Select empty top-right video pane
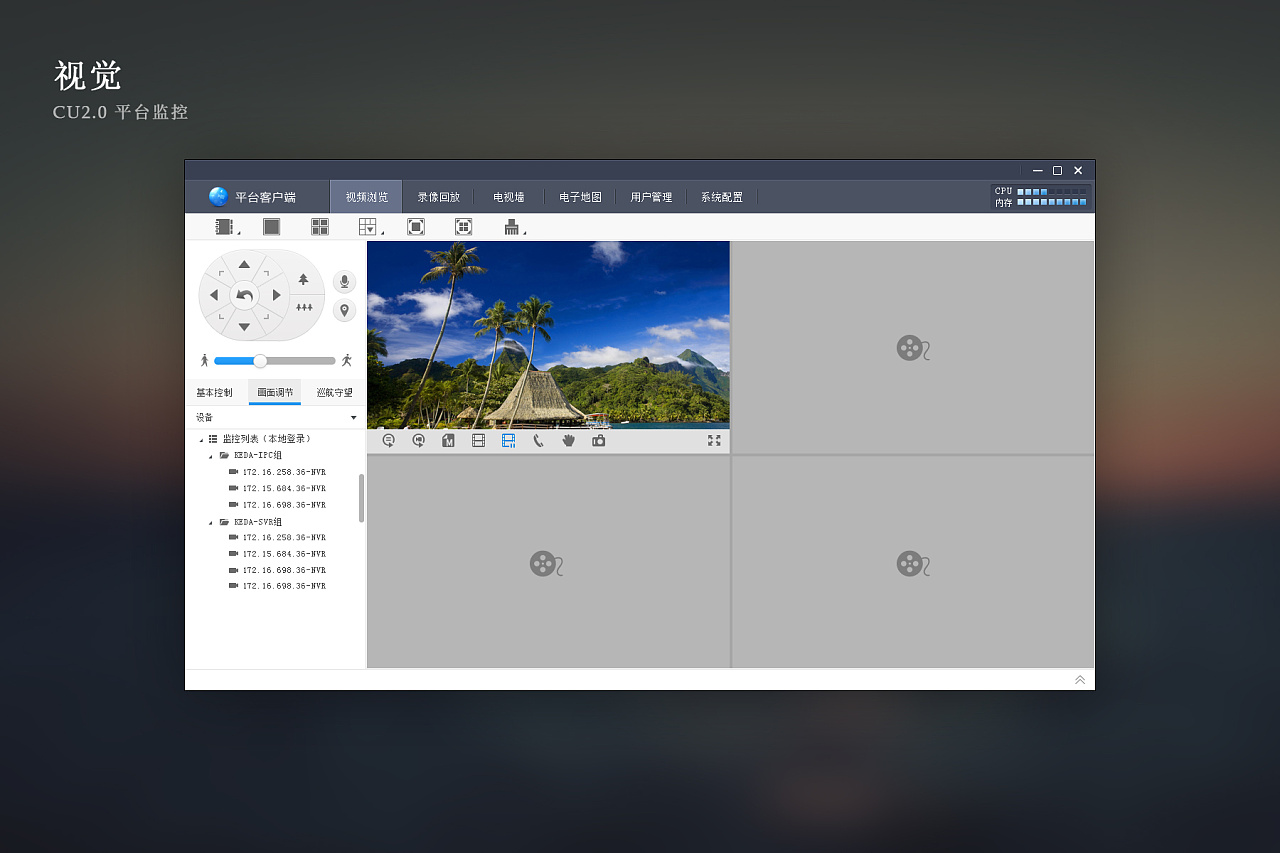1280x853 pixels. 913,347
